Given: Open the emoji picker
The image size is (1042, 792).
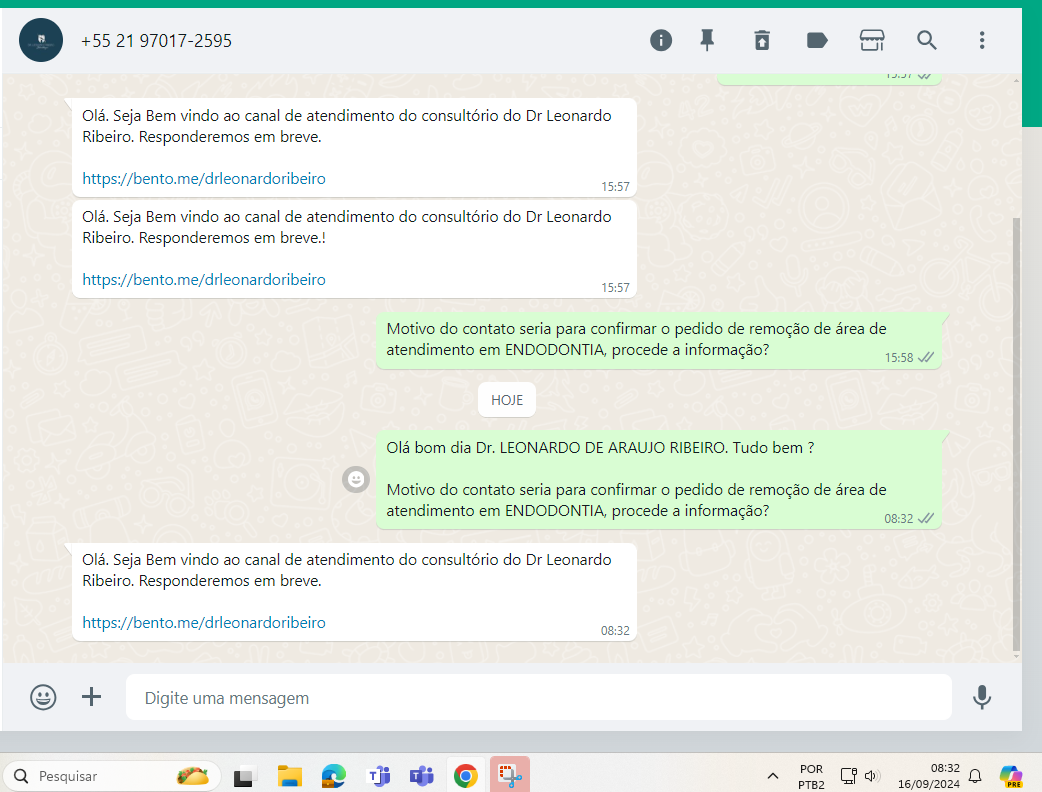Looking at the screenshot, I should click(x=43, y=697).
